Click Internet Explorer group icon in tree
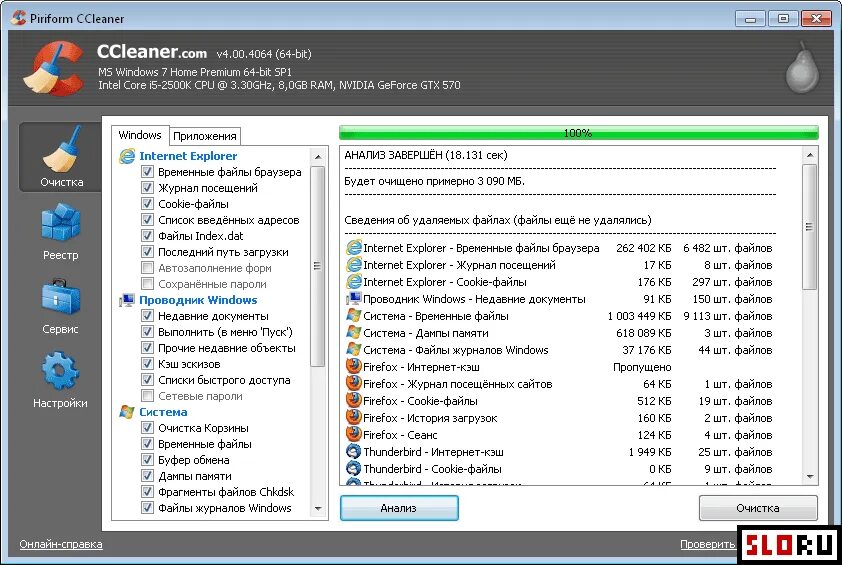 (x=127, y=156)
